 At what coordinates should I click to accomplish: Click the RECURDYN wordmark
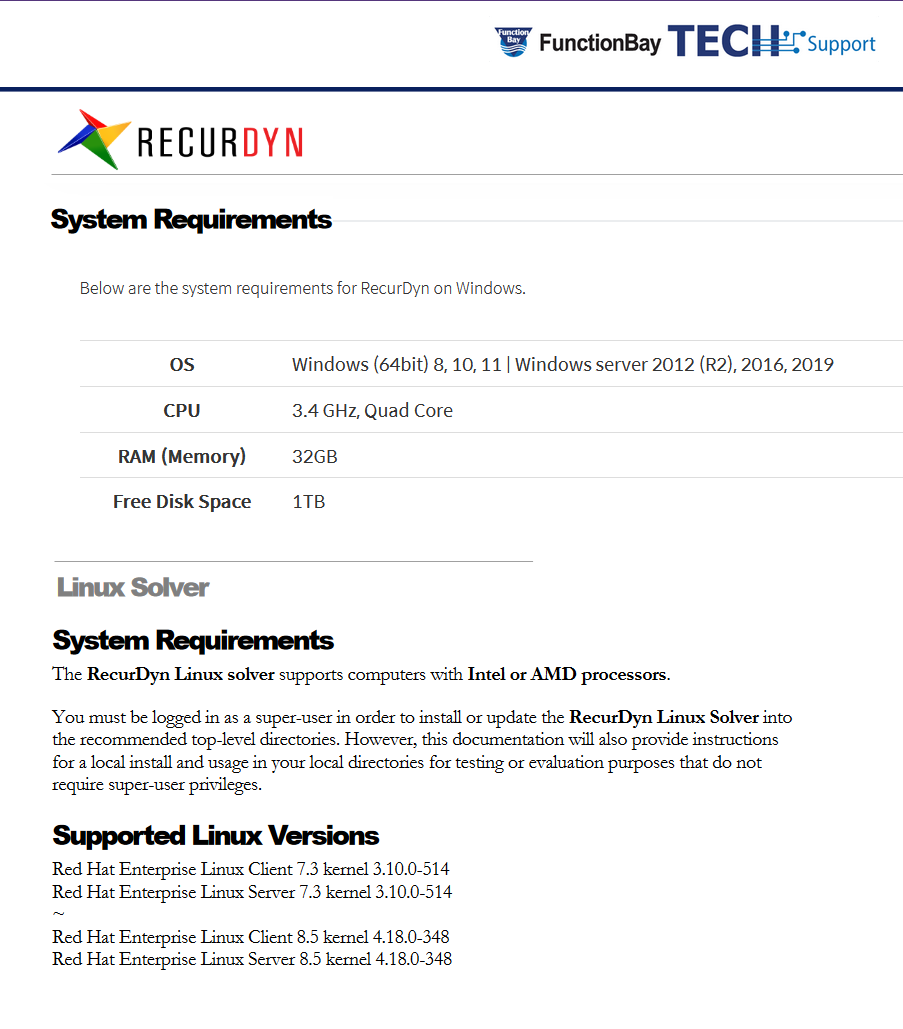tap(220, 142)
